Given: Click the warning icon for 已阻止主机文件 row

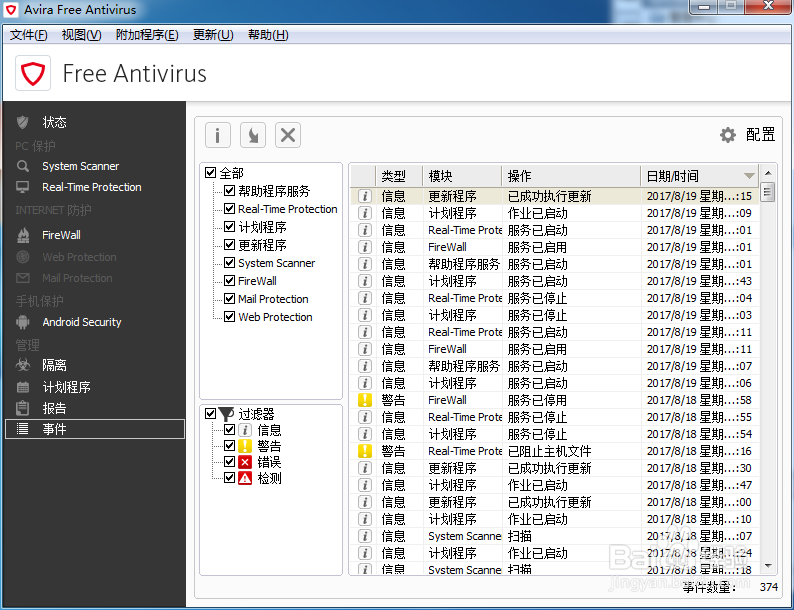Looking at the screenshot, I should click(x=365, y=451).
